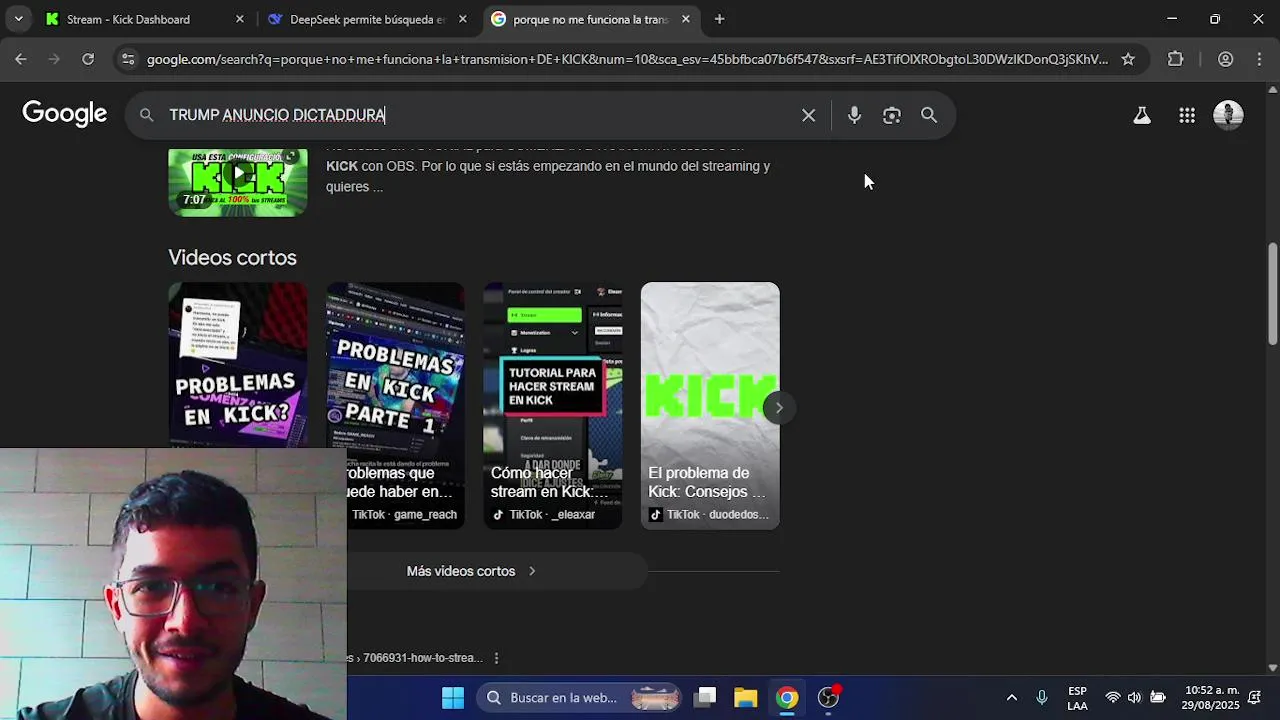1280x720 pixels.
Task: Click battery status tray icon
Action: [x=1157, y=697]
